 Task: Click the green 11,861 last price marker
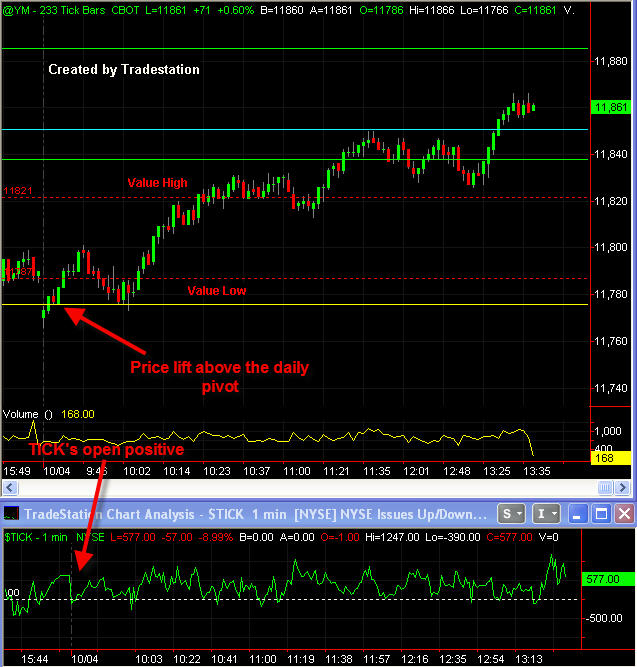click(x=611, y=107)
